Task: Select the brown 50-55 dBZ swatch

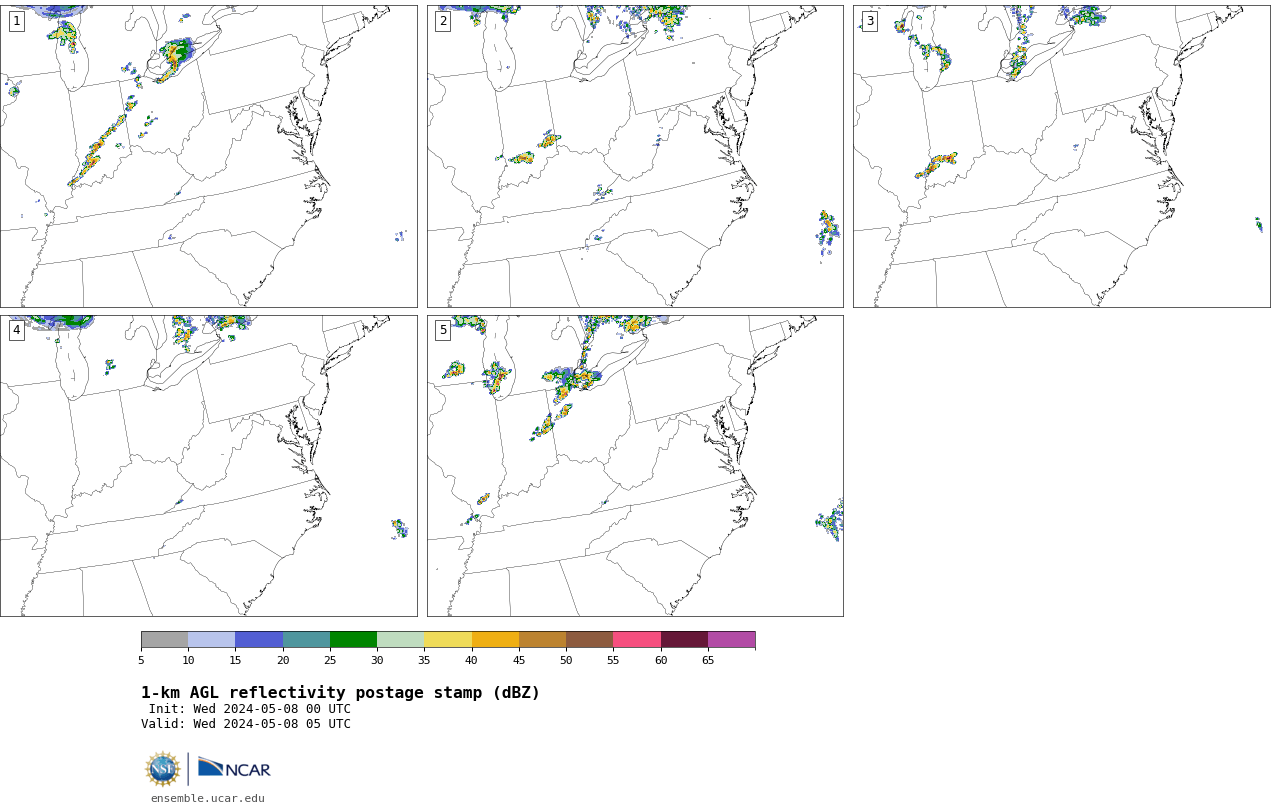Action: click(590, 640)
